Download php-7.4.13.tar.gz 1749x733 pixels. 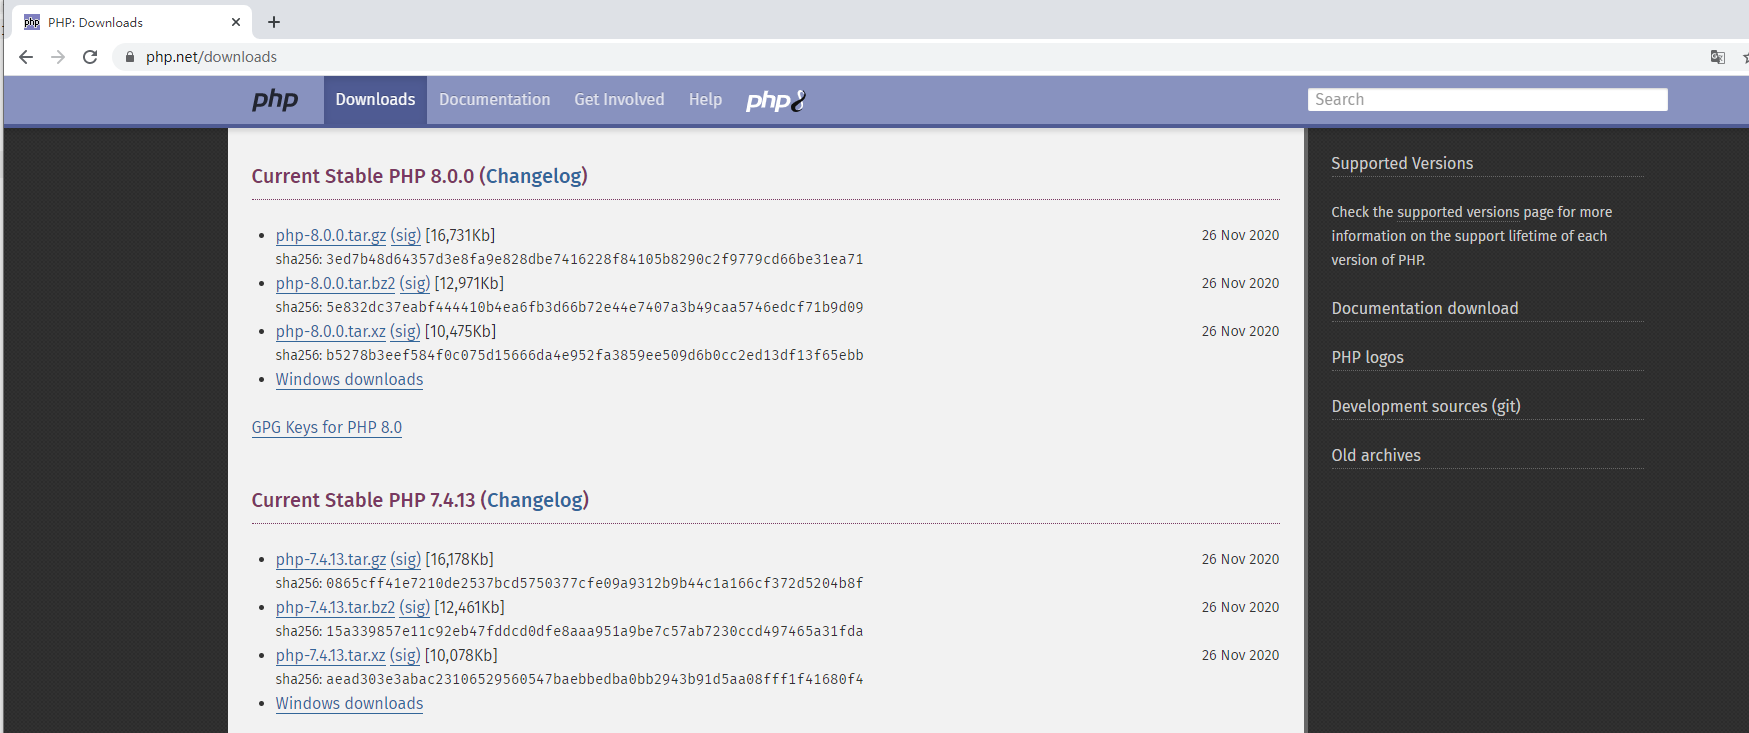pyautogui.click(x=331, y=559)
